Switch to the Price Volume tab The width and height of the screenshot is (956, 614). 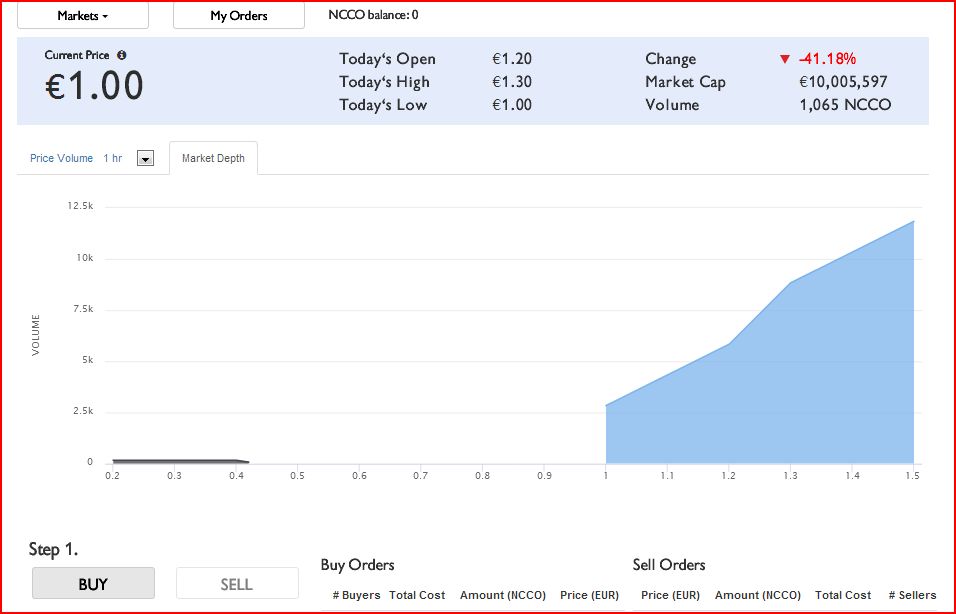[62, 159]
